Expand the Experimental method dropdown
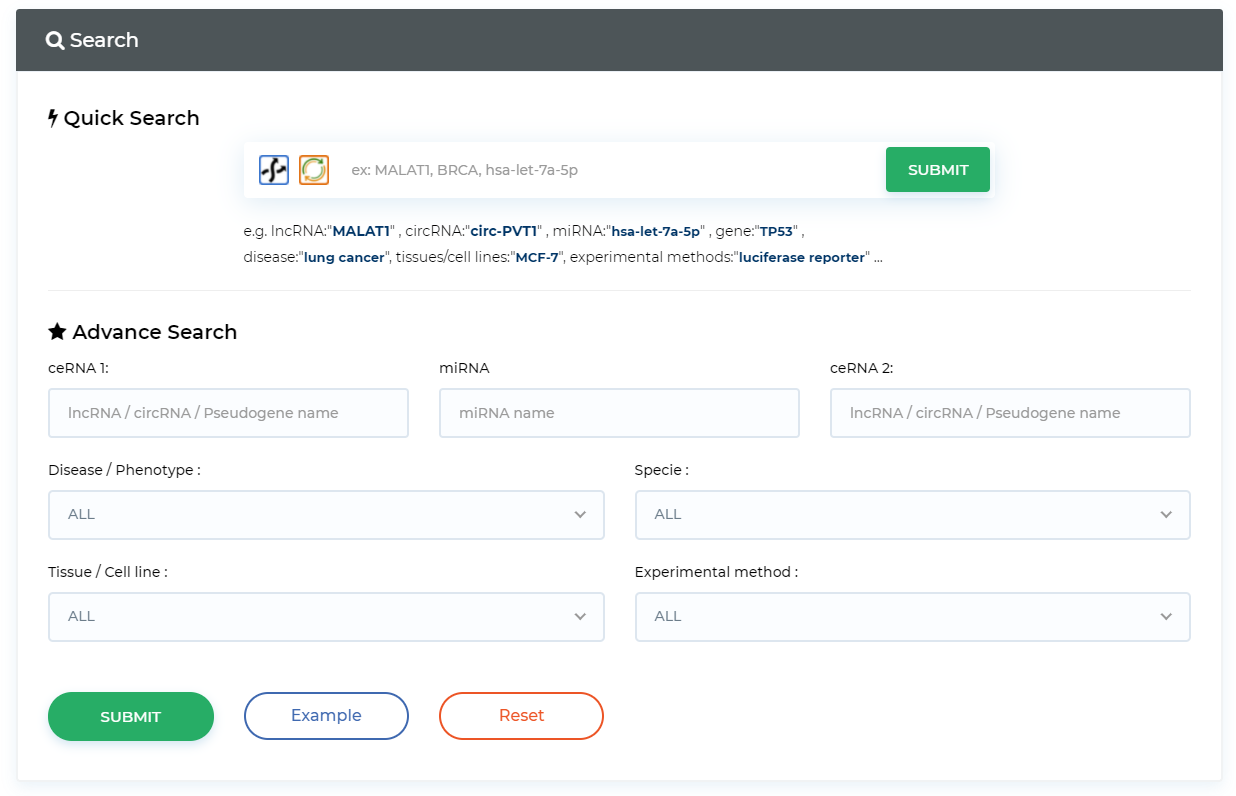The height and width of the screenshot is (796, 1236). (x=912, y=617)
